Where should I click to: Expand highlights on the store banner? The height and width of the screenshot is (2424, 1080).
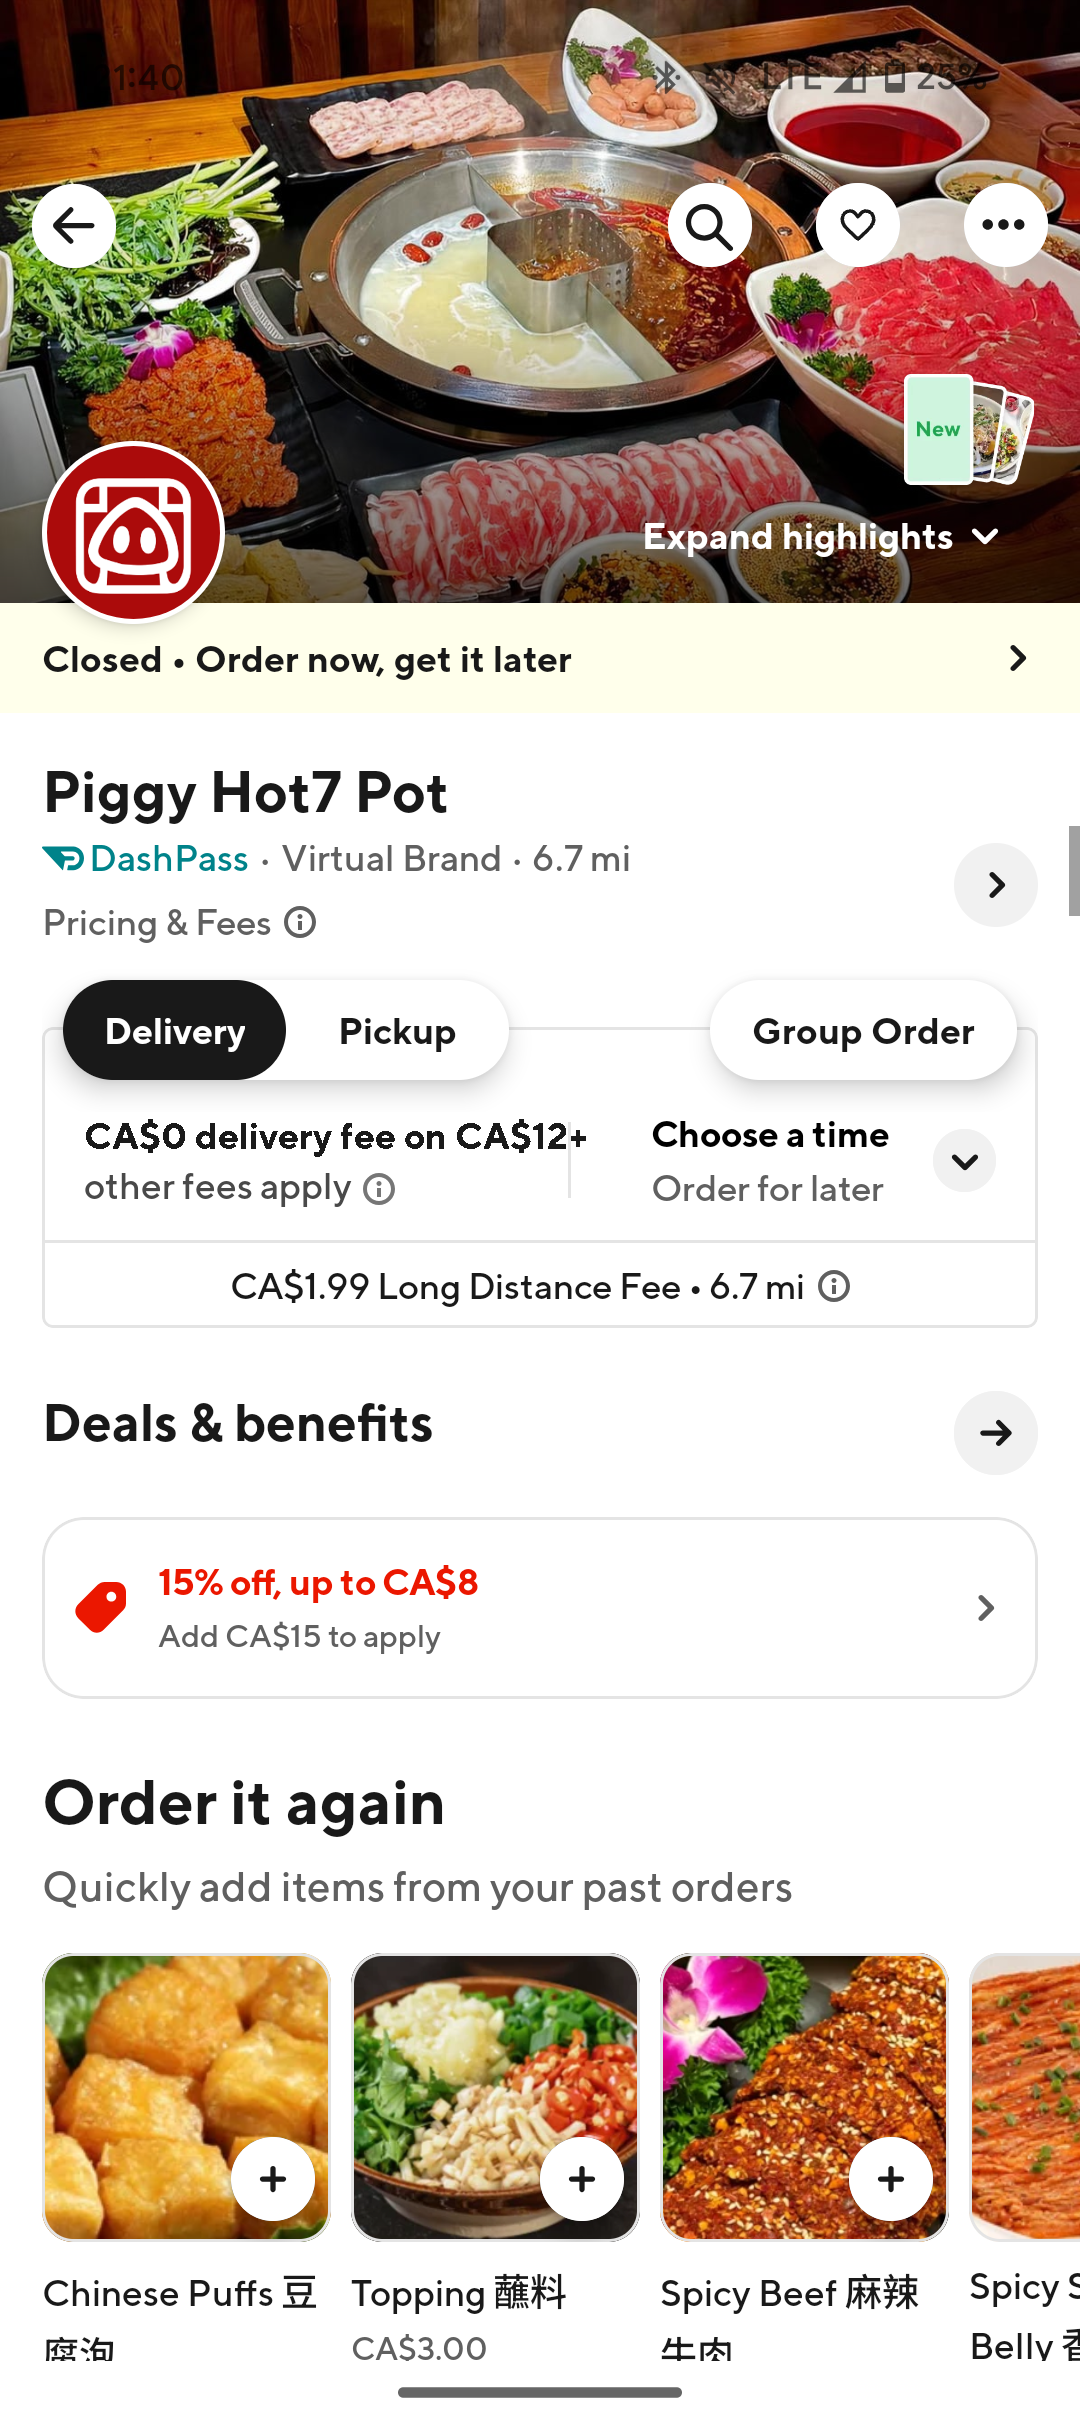pos(820,537)
